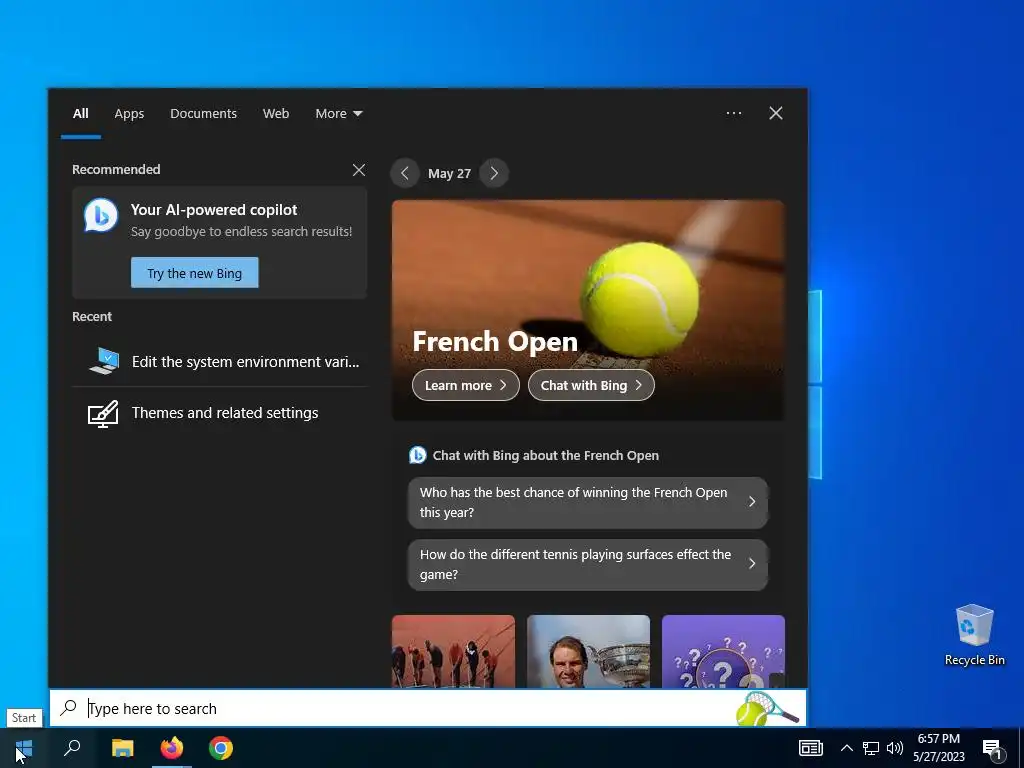Go to the previous day arrow

pos(405,173)
